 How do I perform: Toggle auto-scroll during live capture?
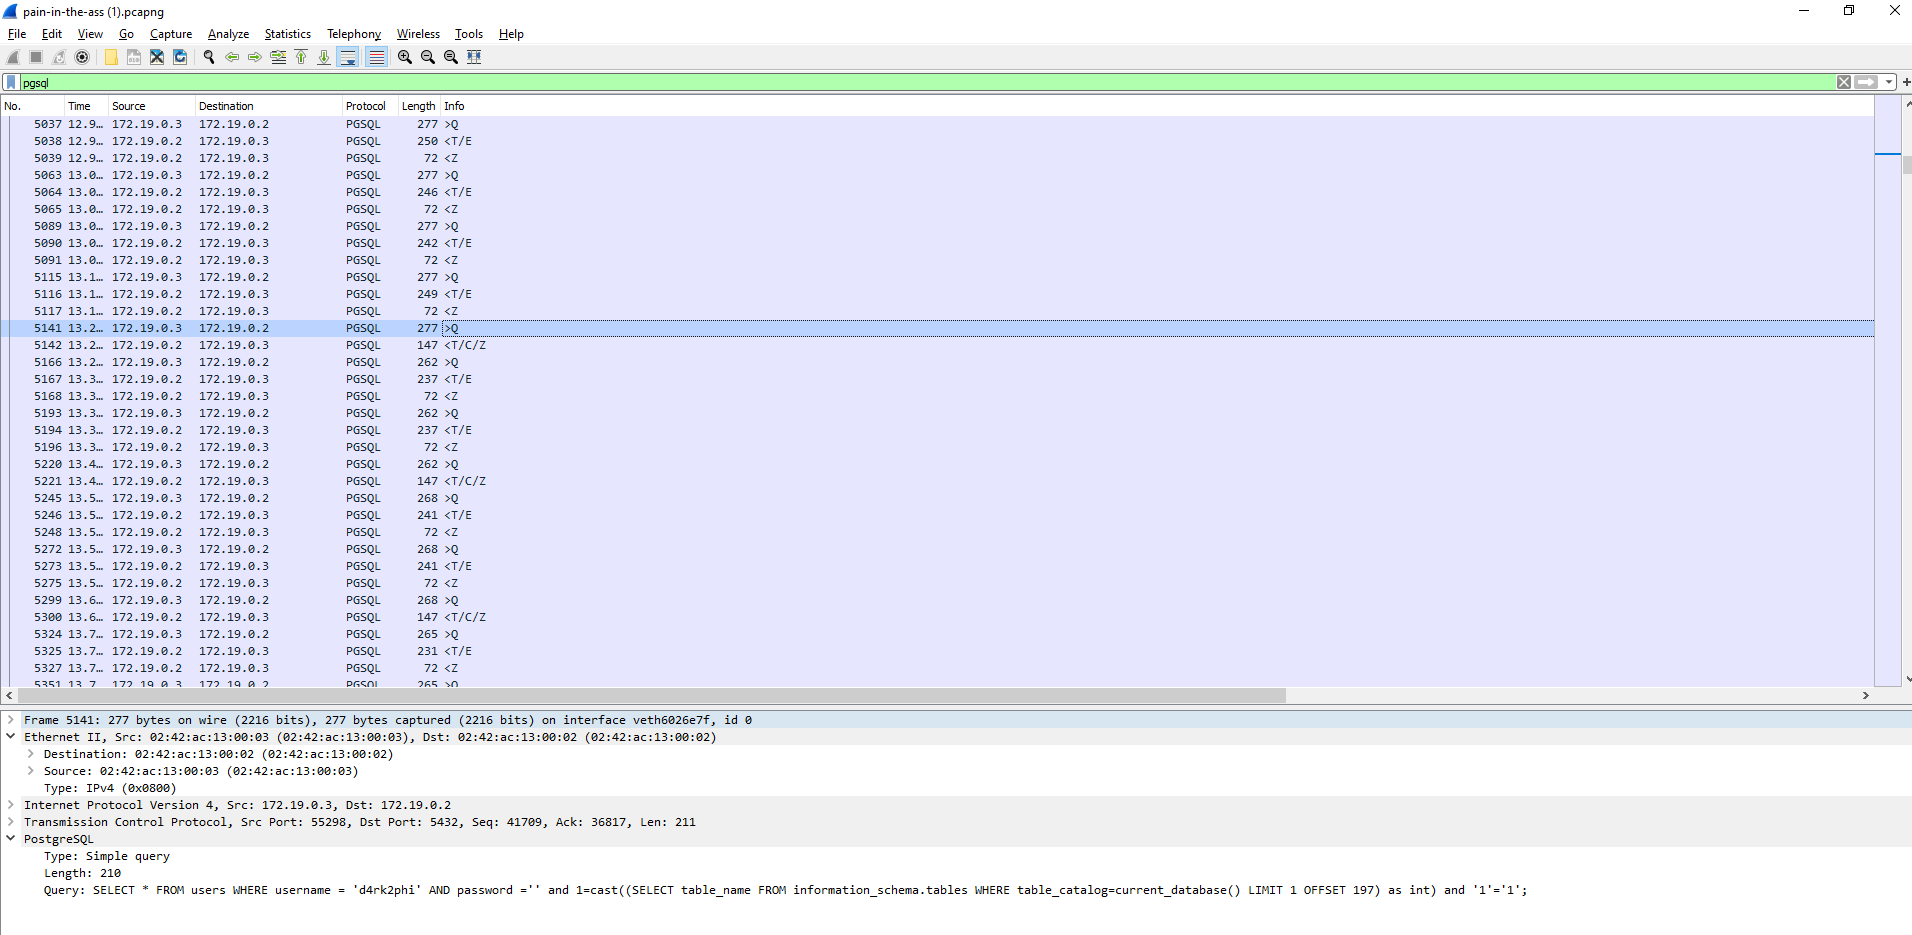click(347, 57)
